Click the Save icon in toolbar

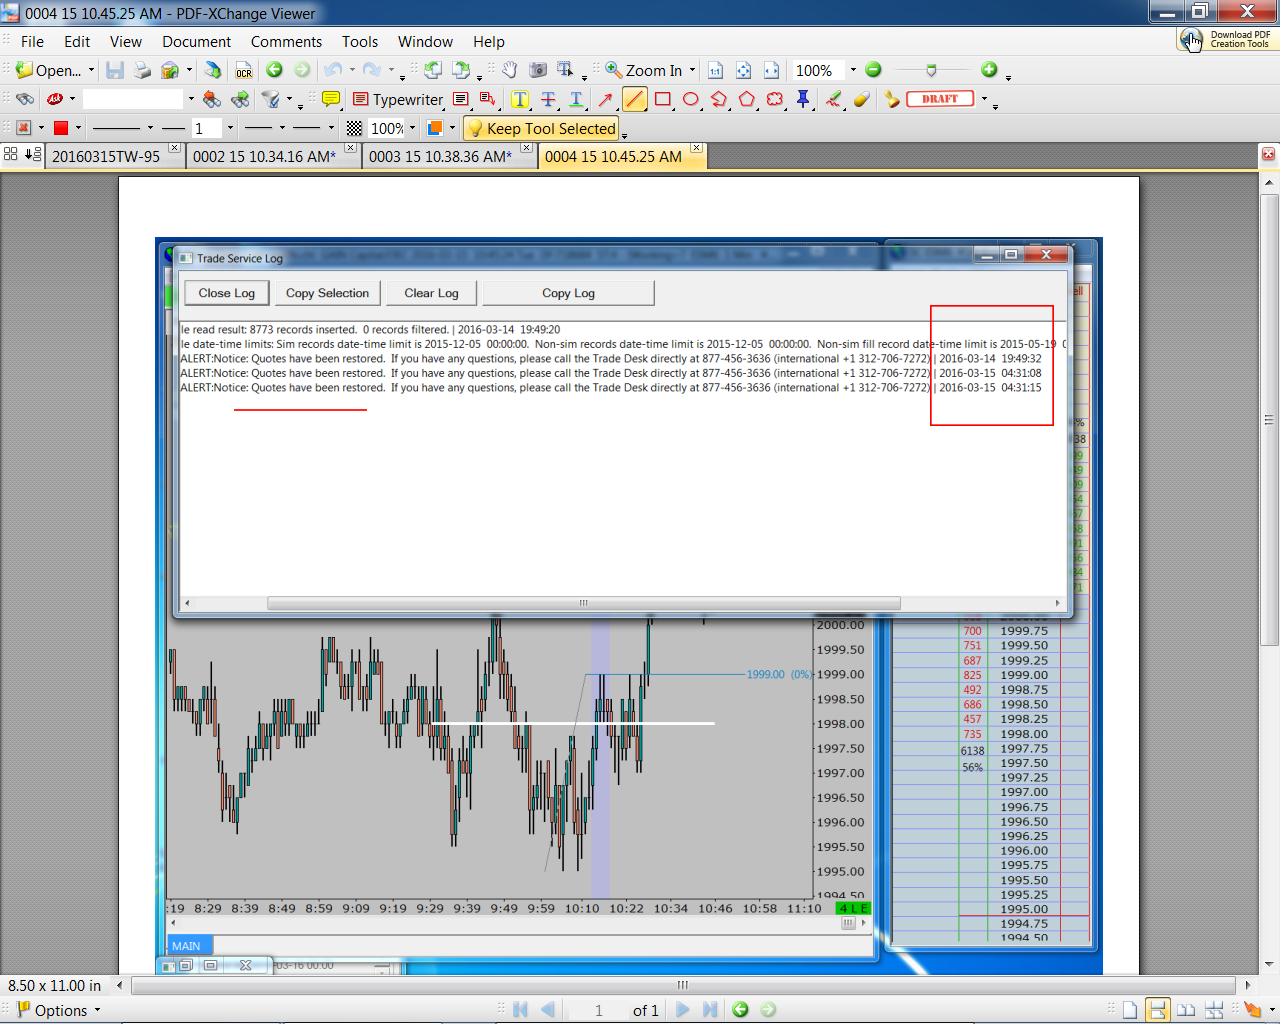click(x=115, y=70)
